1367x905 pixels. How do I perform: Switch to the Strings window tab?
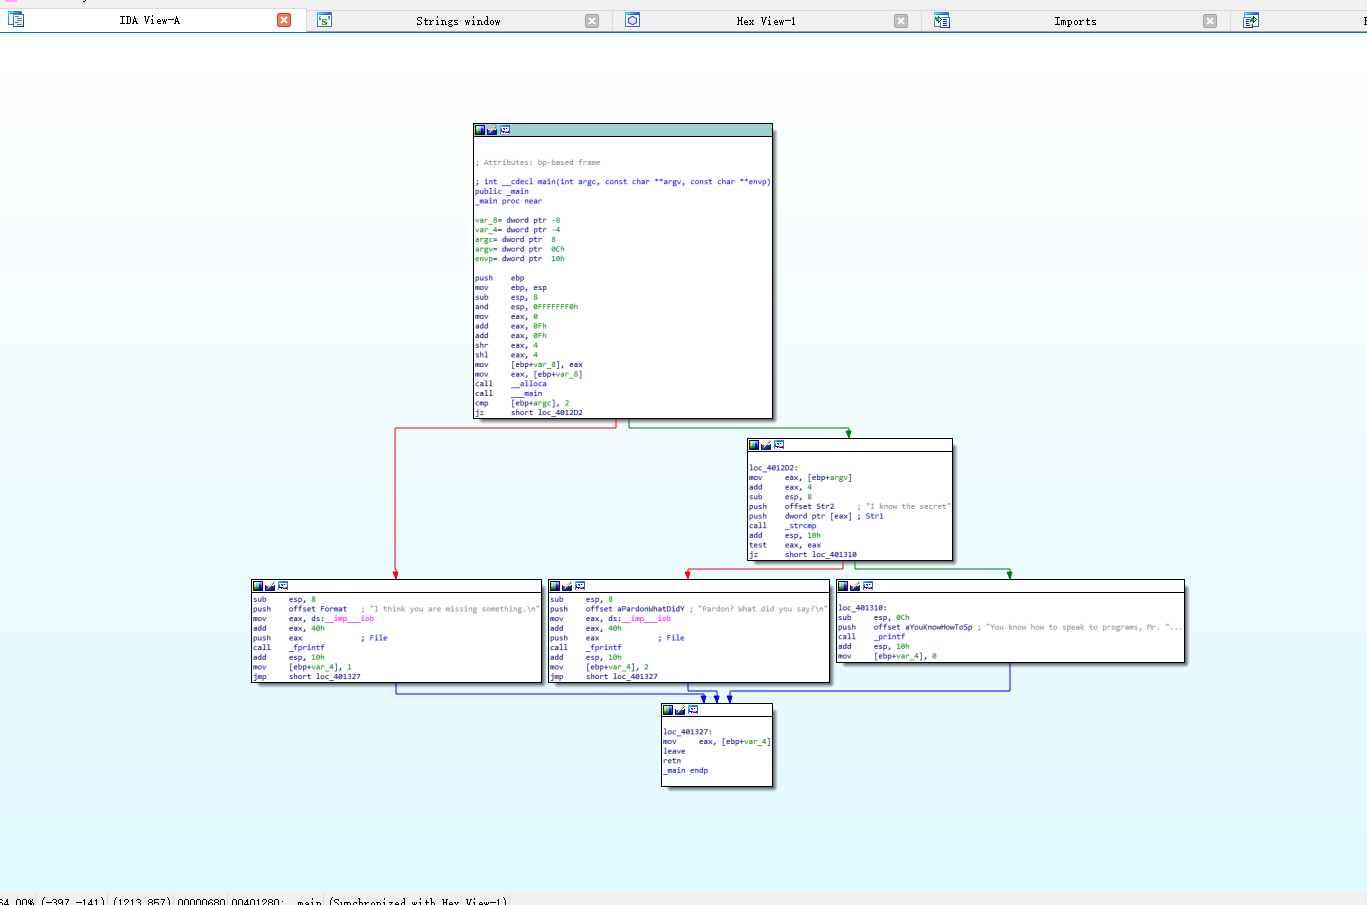pos(458,21)
